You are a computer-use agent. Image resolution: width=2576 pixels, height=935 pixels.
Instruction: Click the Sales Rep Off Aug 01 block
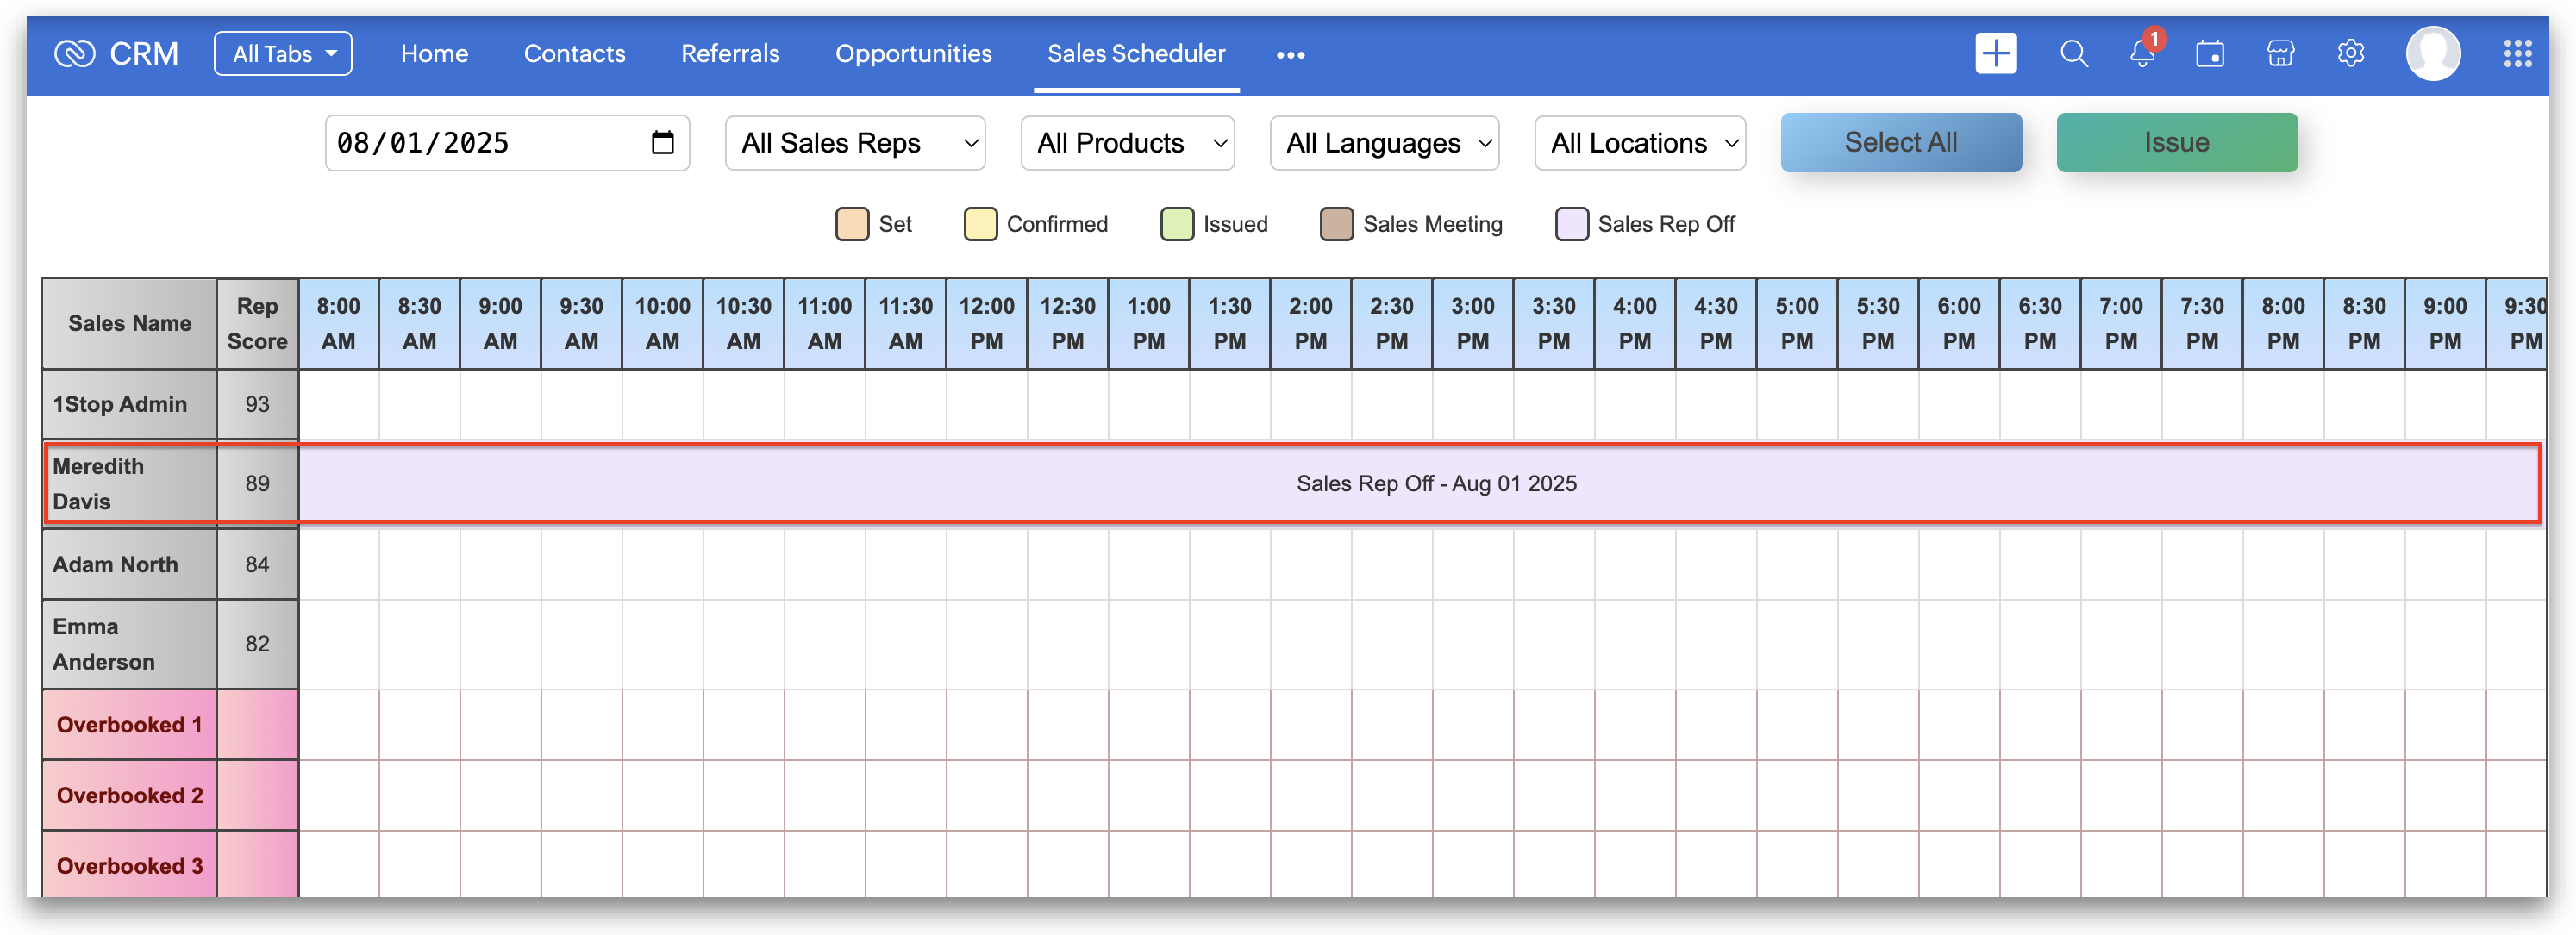point(1436,484)
